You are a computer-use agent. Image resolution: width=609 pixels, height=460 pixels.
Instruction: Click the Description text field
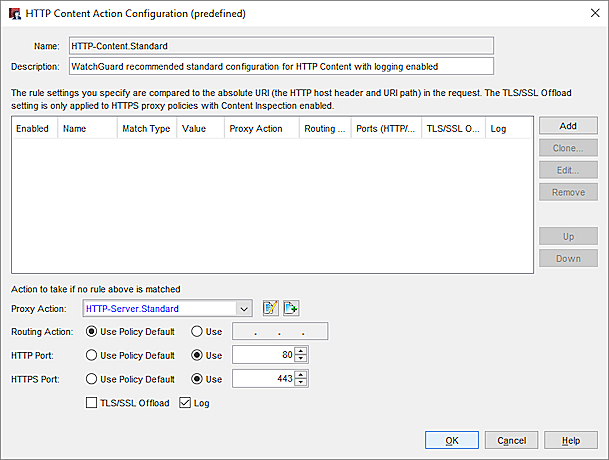(280, 66)
